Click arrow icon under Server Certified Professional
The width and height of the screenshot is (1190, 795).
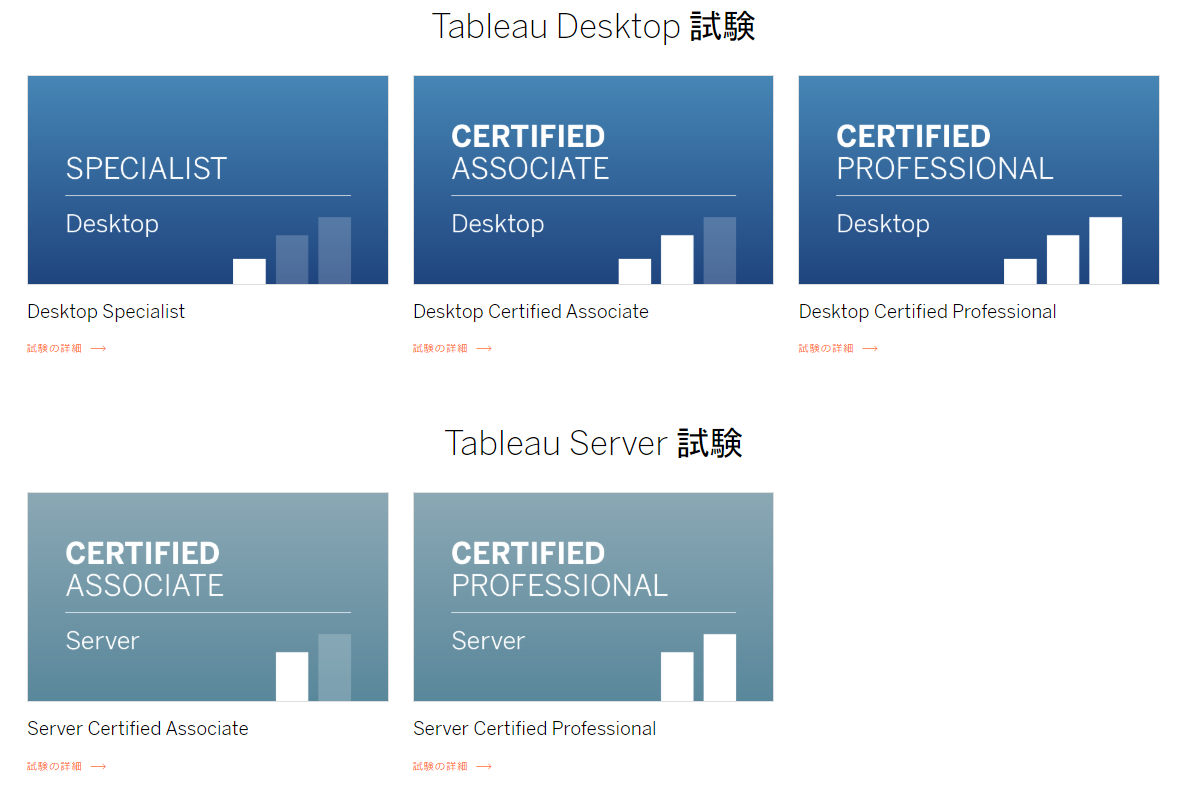484,766
